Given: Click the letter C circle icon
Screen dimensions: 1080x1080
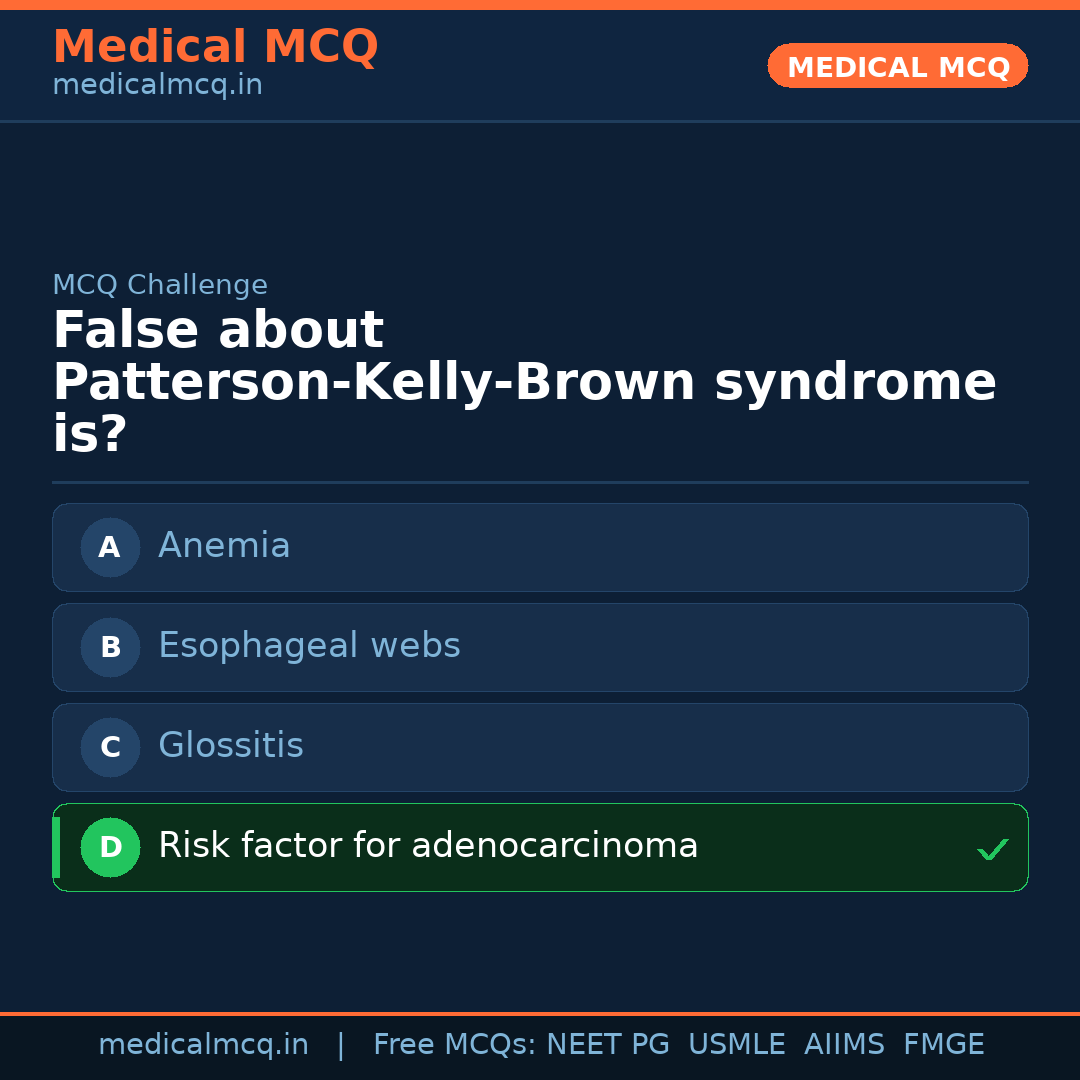Looking at the screenshot, I should 110,747.
